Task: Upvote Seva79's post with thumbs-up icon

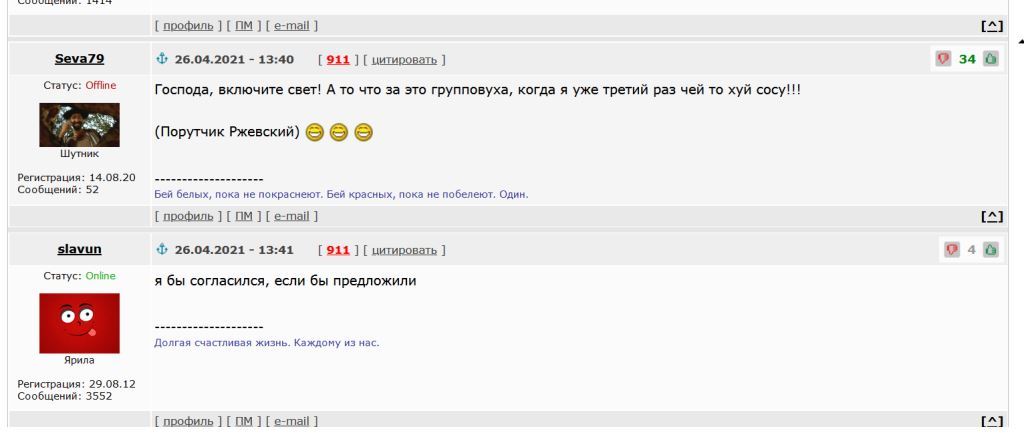Action: coord(990,59)
